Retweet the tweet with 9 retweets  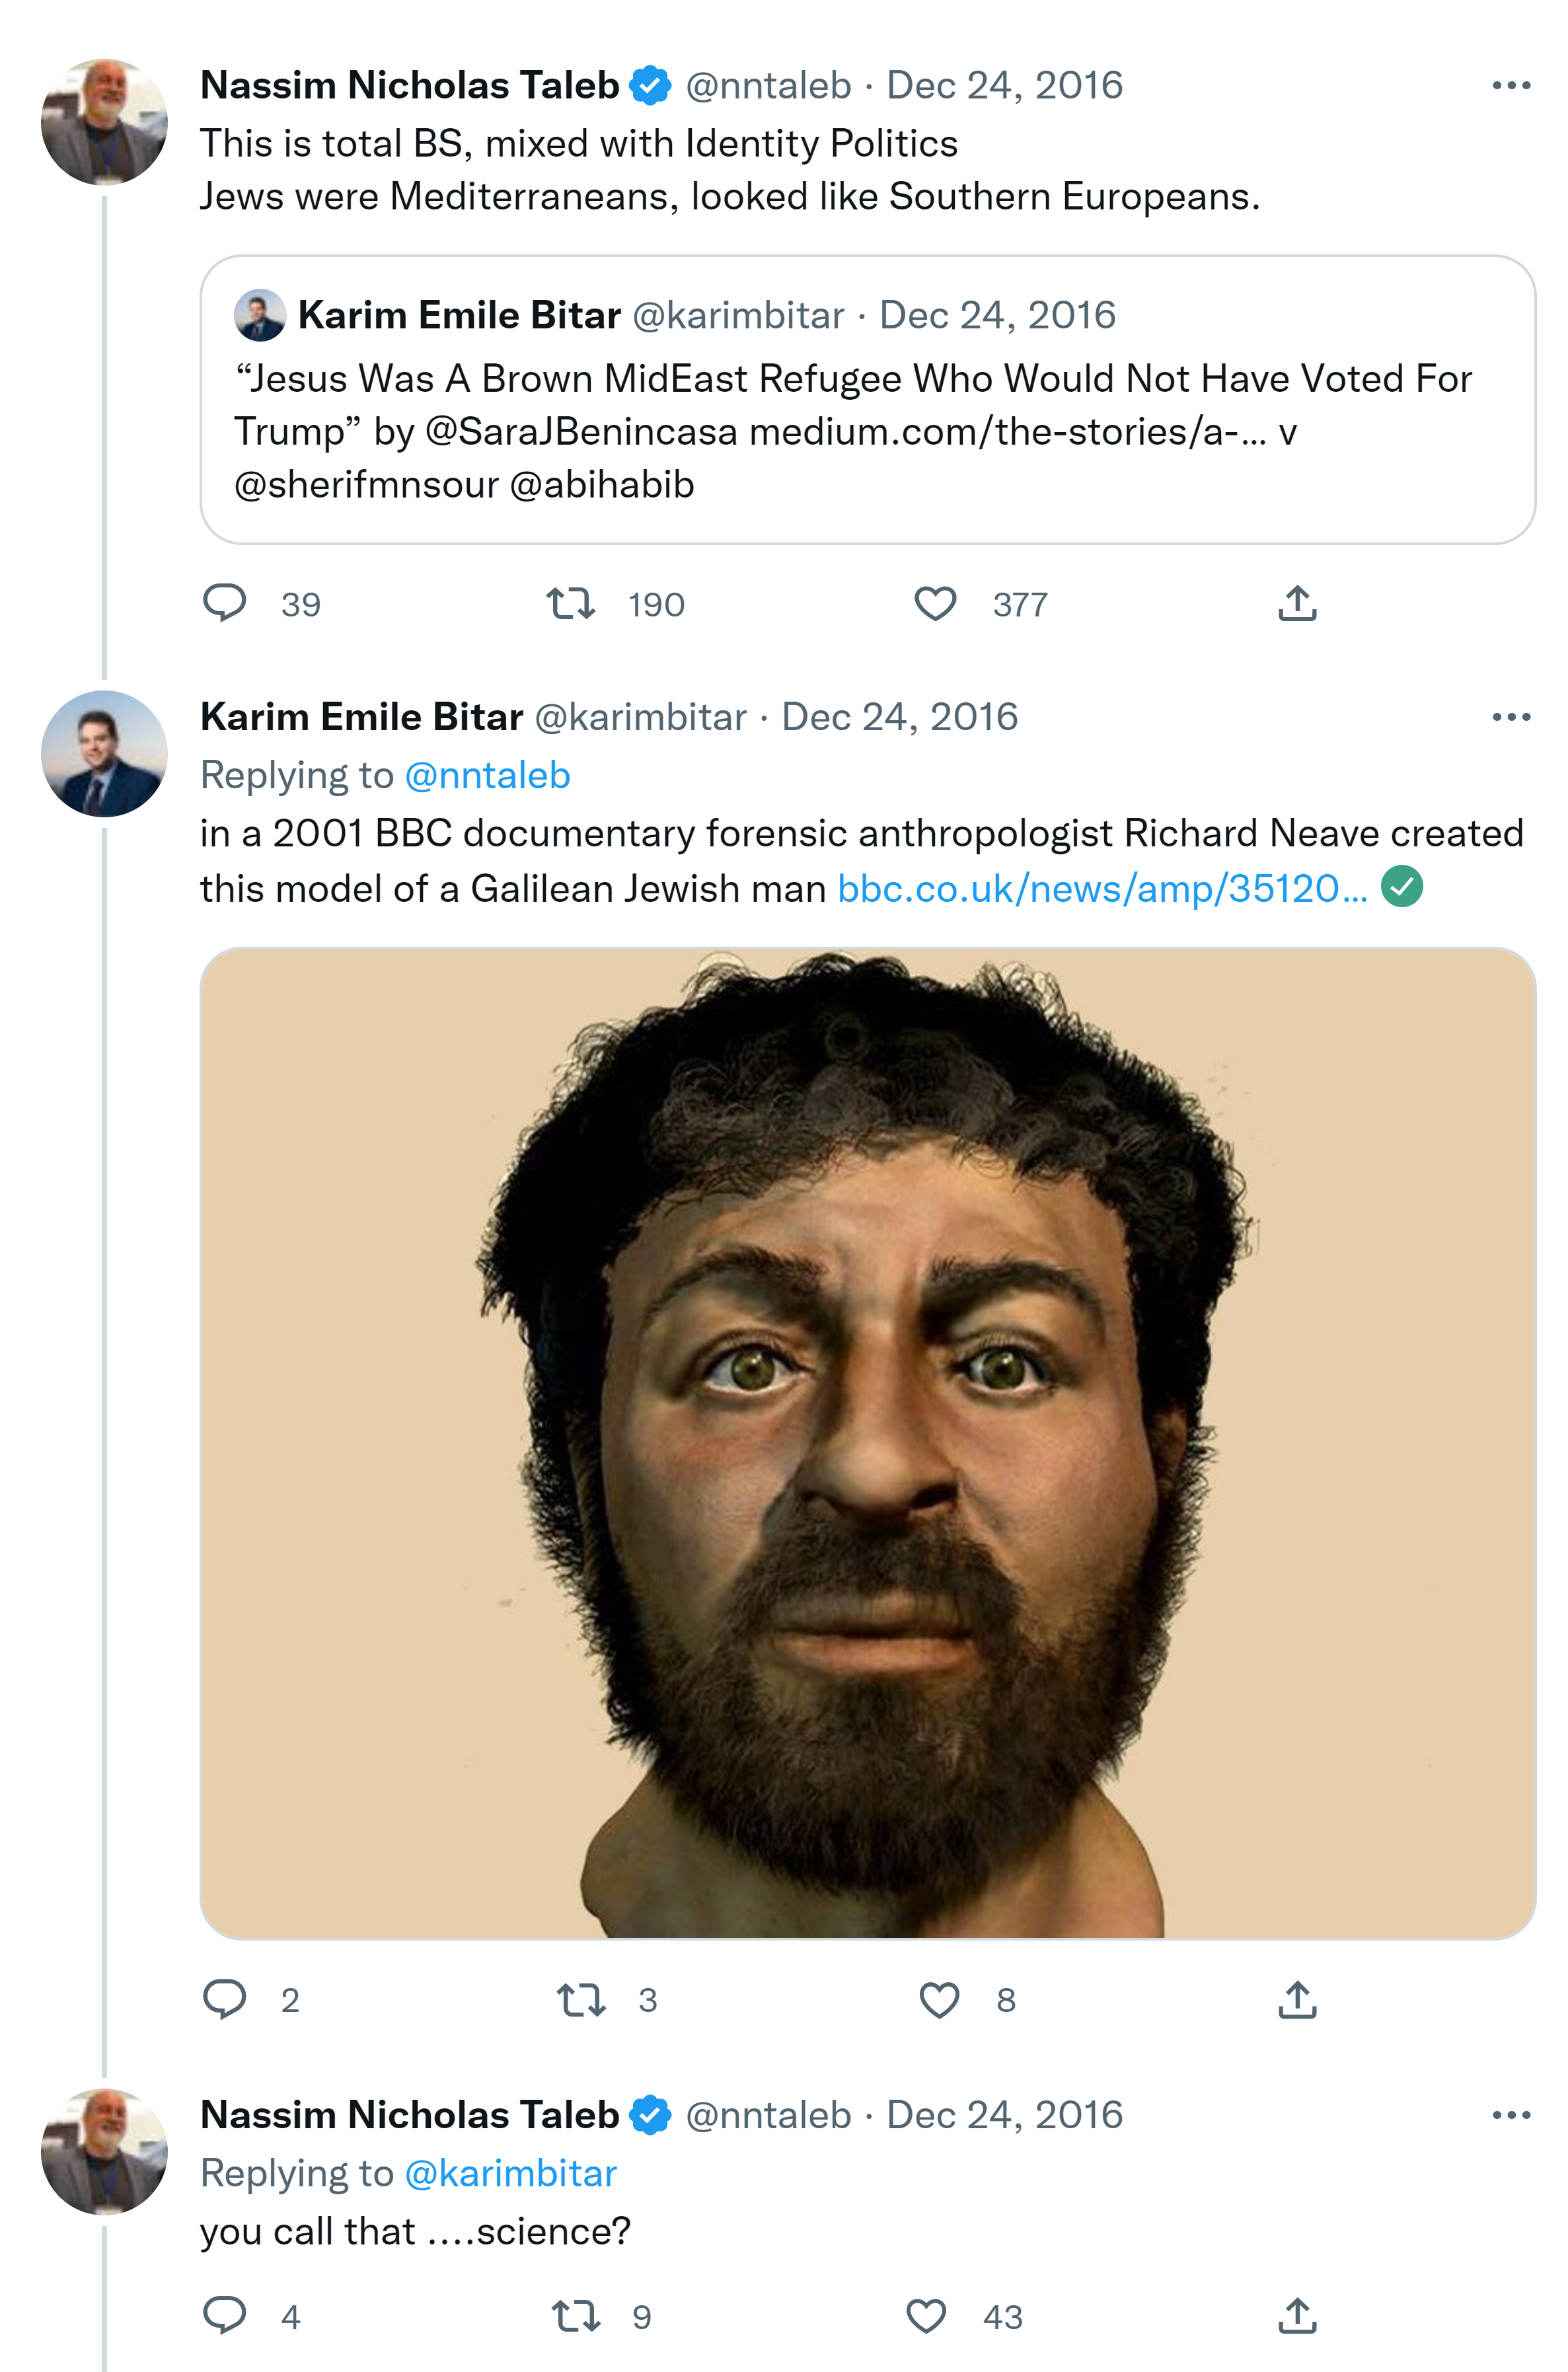pyautogui.click(x=576, y=2316)
